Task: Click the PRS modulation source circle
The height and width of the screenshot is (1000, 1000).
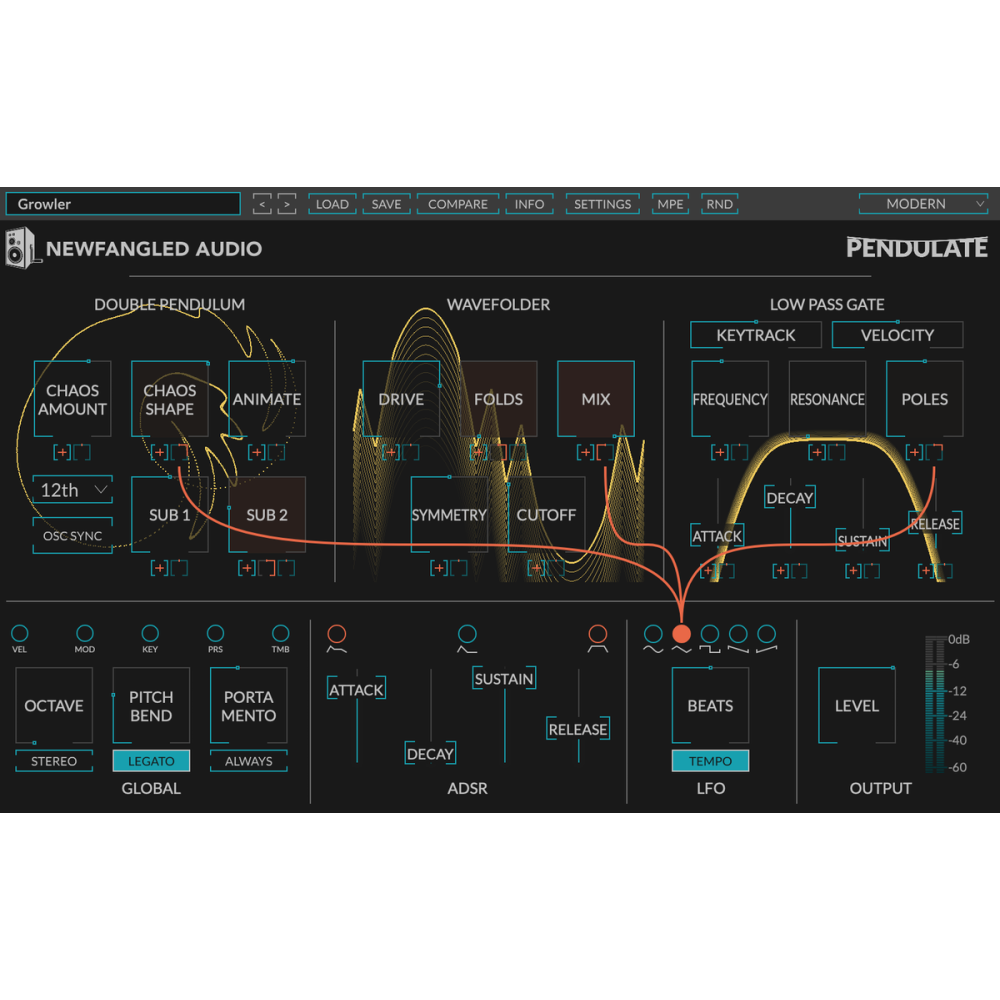Action: (216, 633)
